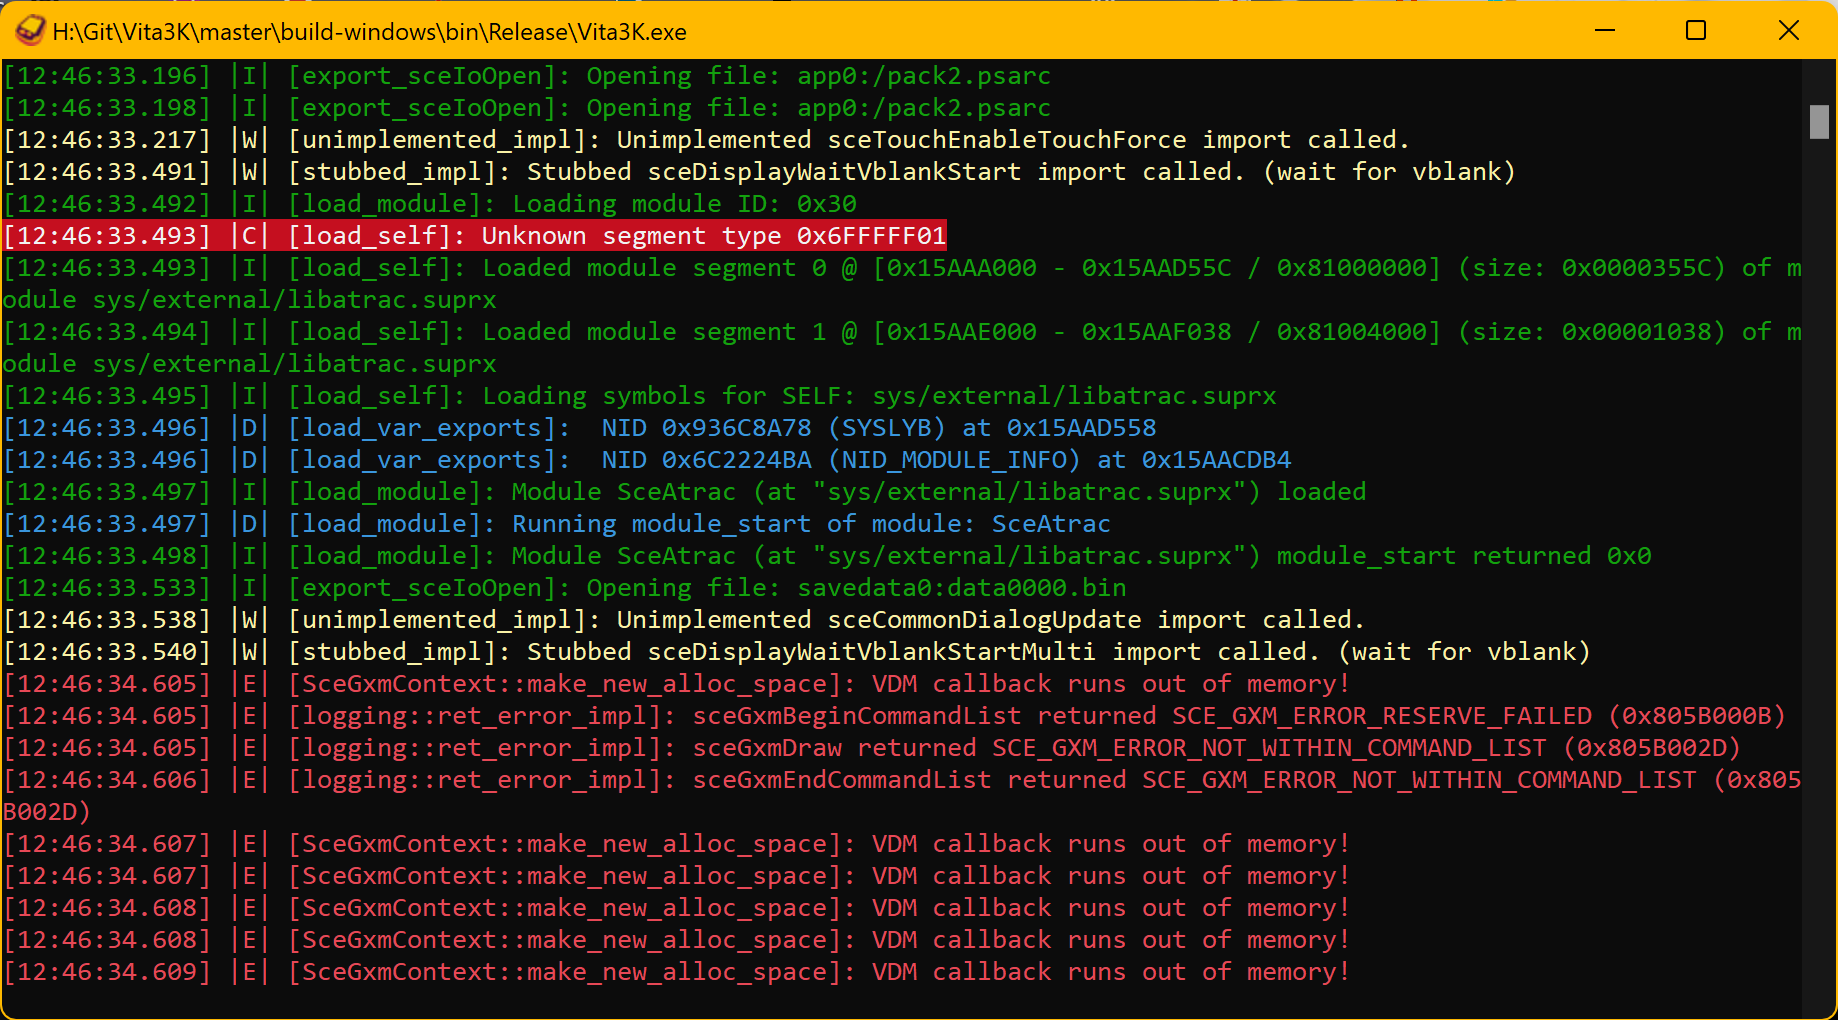
Task: Maximize the Vita3K console window
Action: [1696, 31]
